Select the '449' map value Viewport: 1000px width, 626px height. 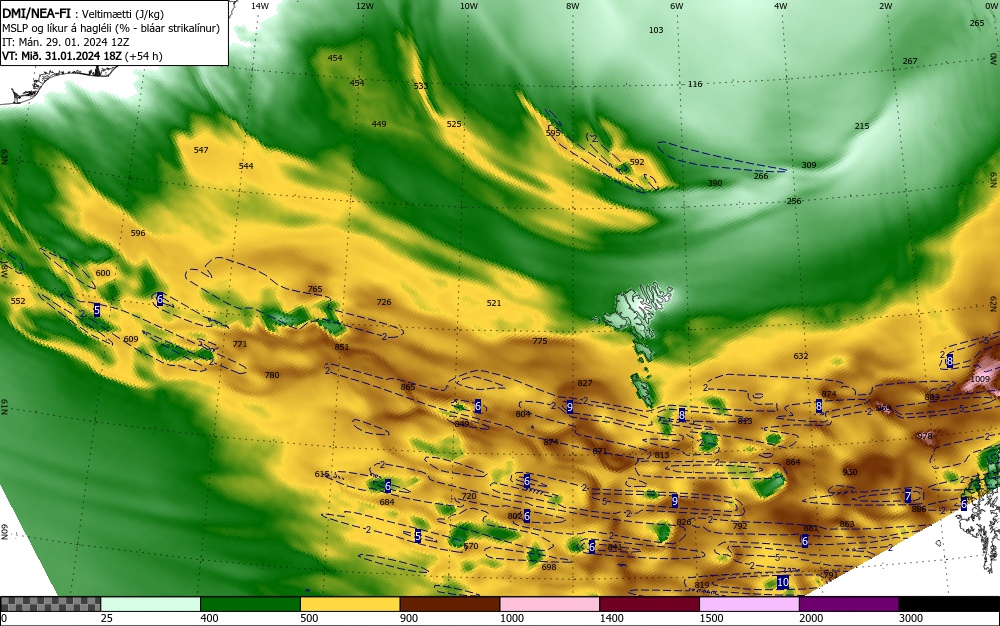(379, 124)
